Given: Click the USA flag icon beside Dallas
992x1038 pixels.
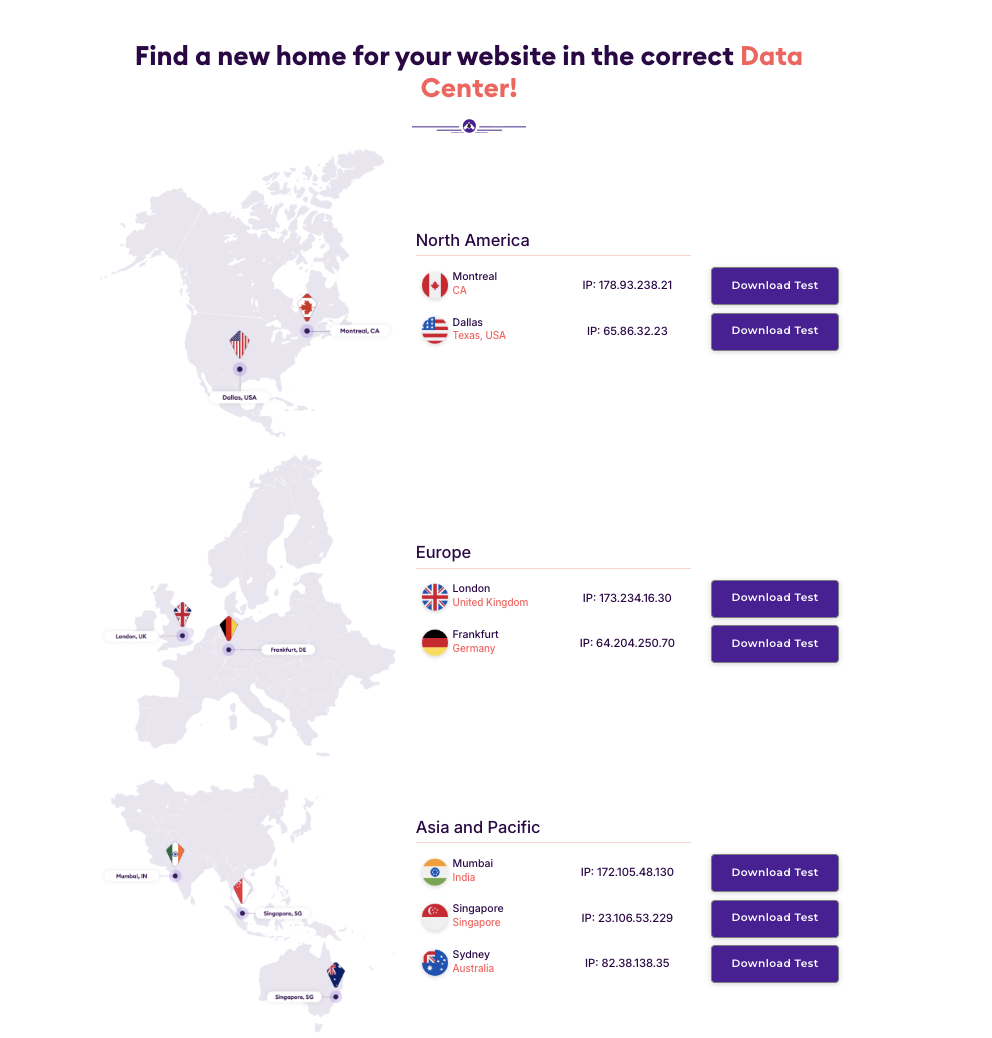Looking at the screenshot, I should point(435,330).
